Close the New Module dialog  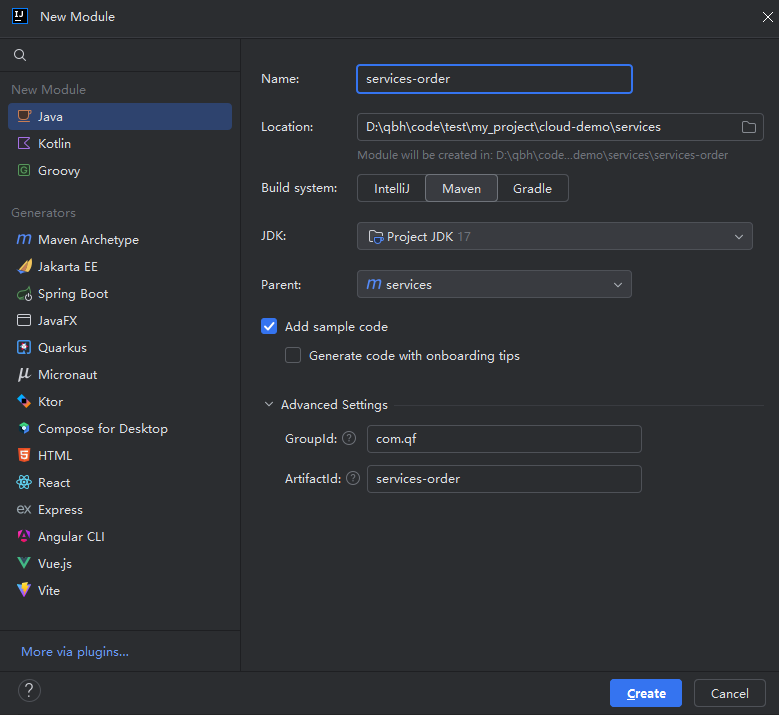coord(767,17)
